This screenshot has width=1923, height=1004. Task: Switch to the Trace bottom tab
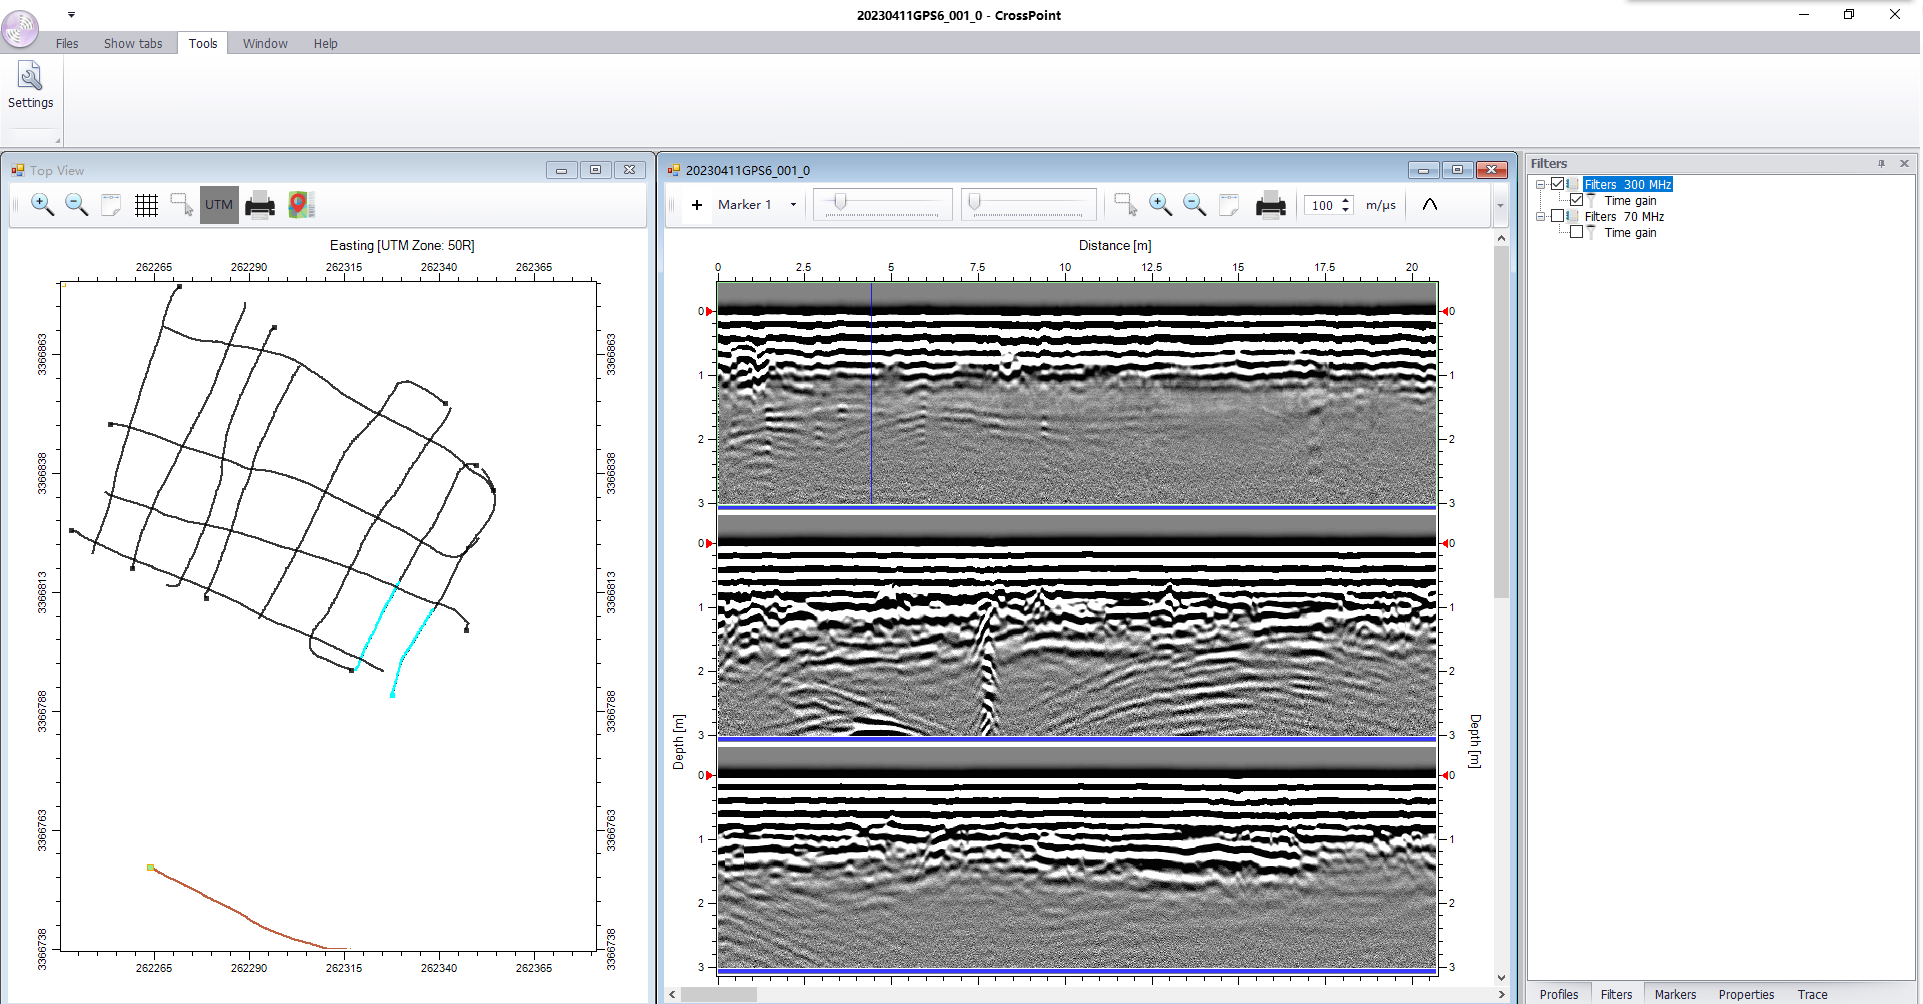[1812, 994]
